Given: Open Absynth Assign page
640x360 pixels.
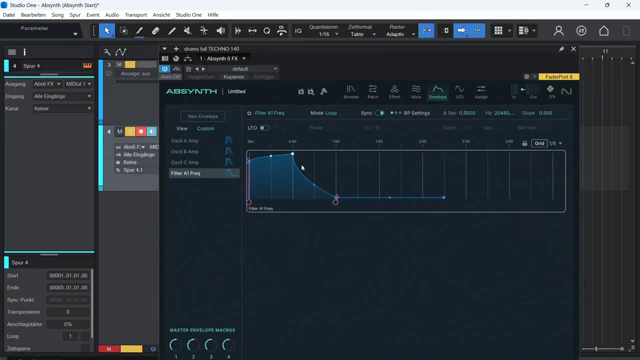Looking at the screenshot, I should click(x=481, y=92).
